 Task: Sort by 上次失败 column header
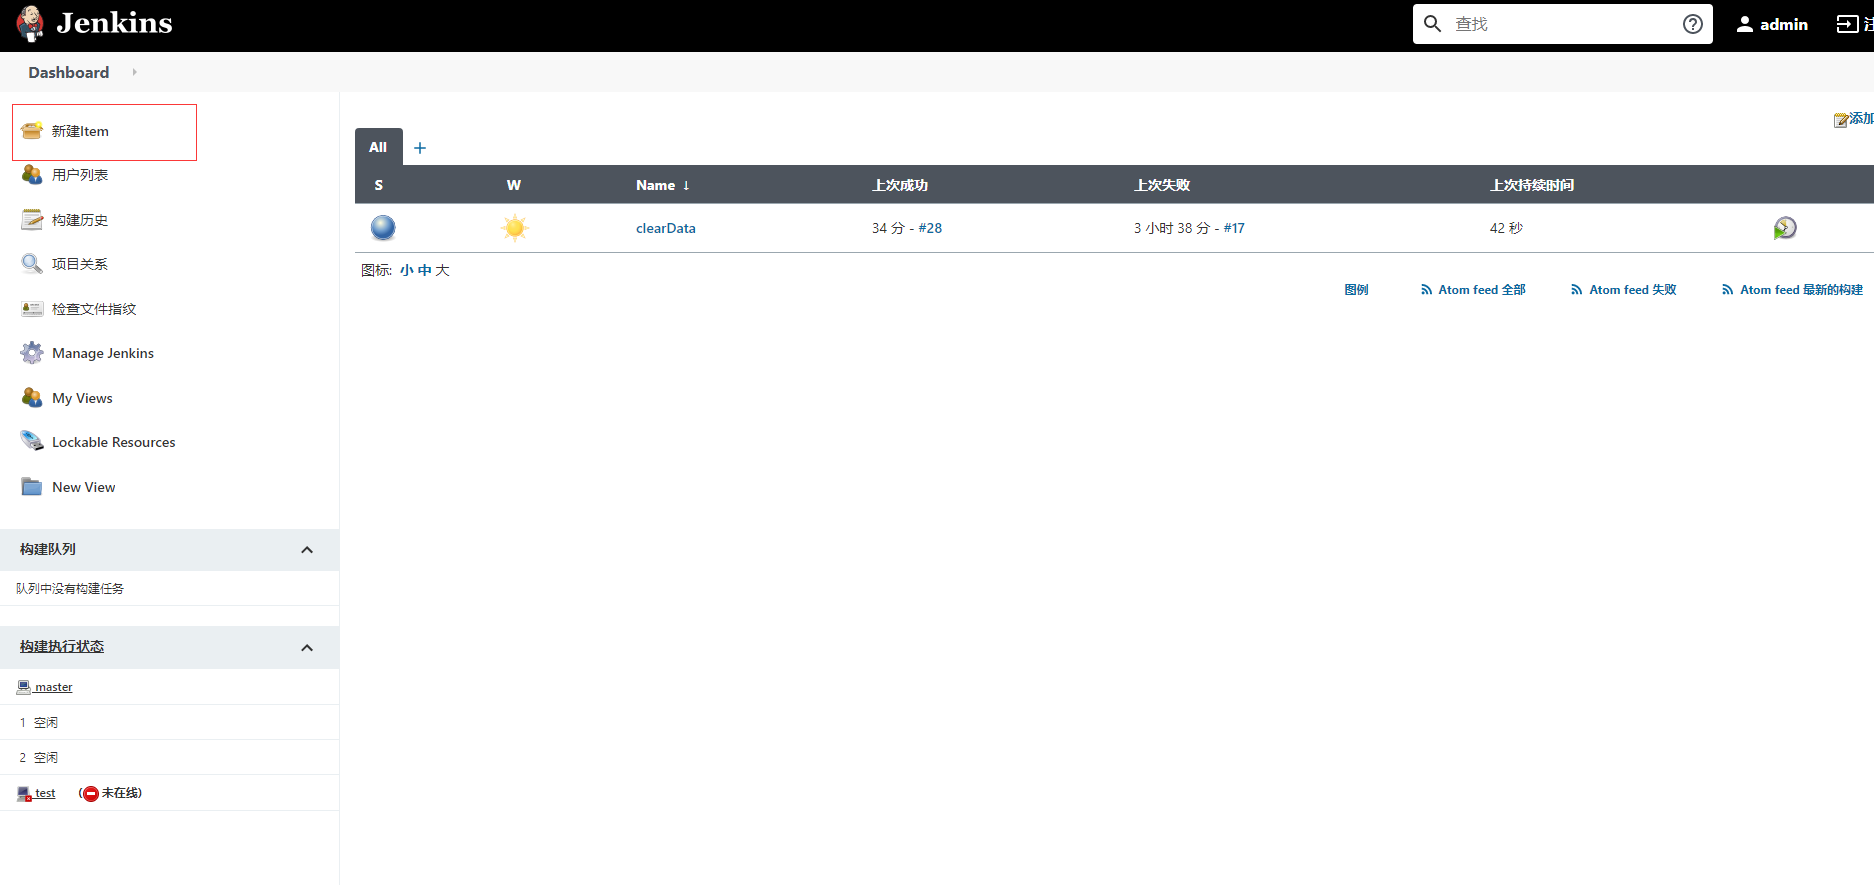[x=1162, y=185]
